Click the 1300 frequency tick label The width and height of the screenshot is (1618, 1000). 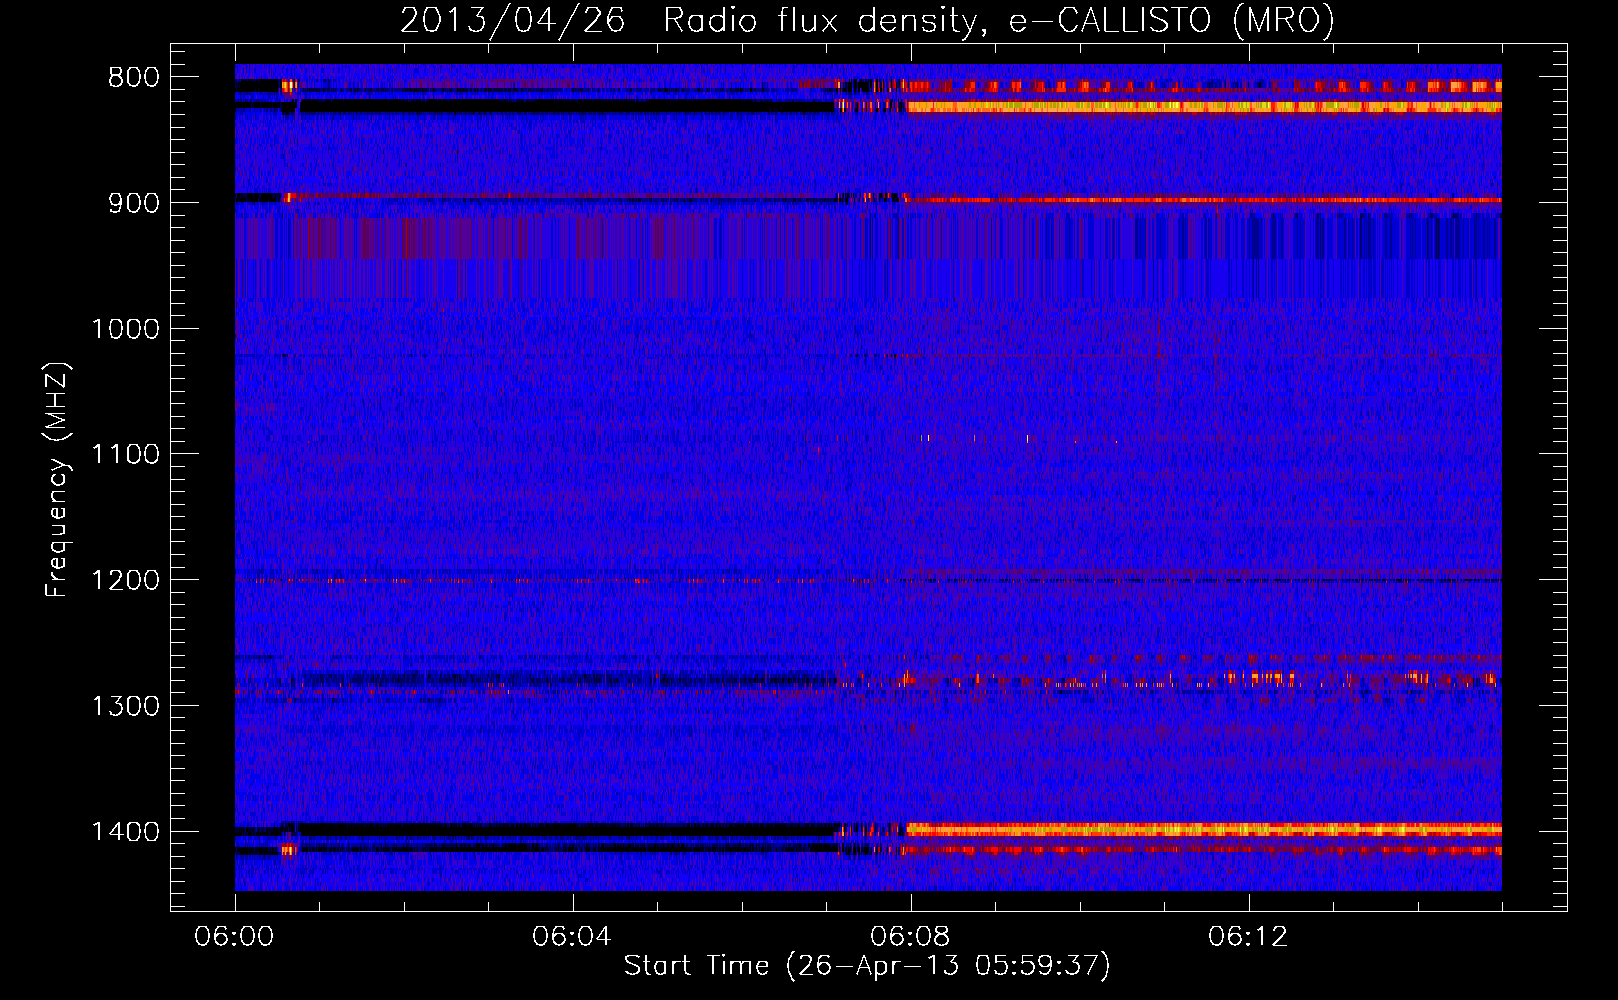click(125, 706)
